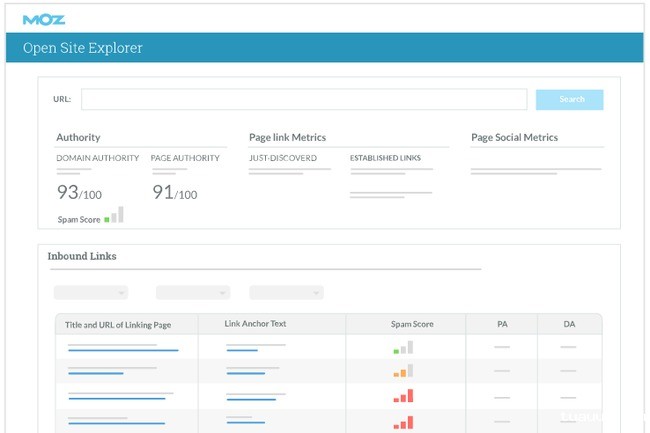Click into the URL input field
This screenshot has width=650, height=433.
(x=304, y=100)
